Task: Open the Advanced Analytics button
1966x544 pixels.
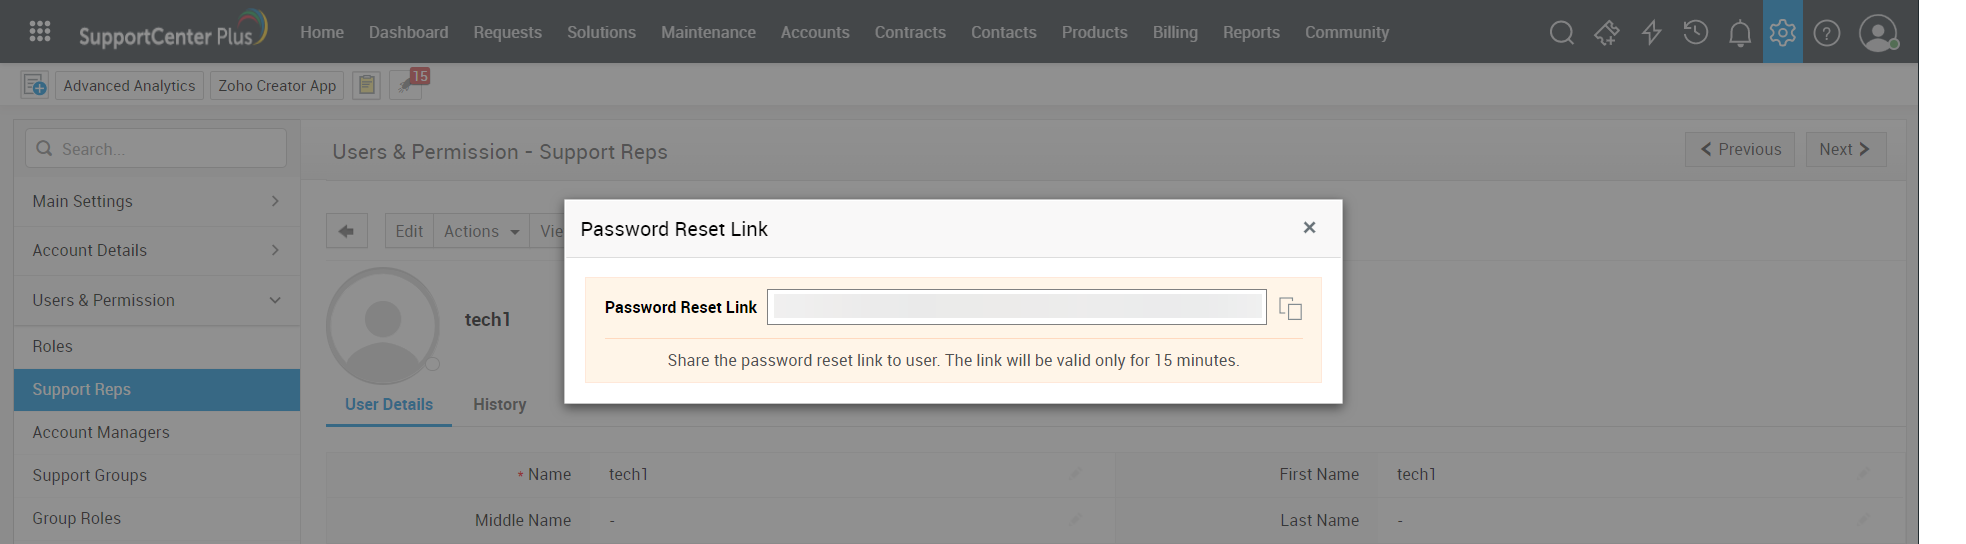Action: [x=129, y=85]
